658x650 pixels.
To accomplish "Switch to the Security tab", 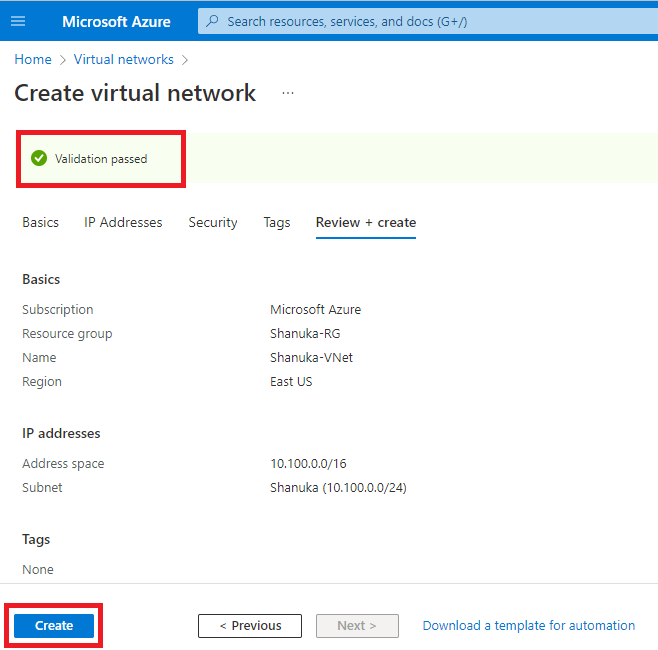I will click(x=213, y=222).
